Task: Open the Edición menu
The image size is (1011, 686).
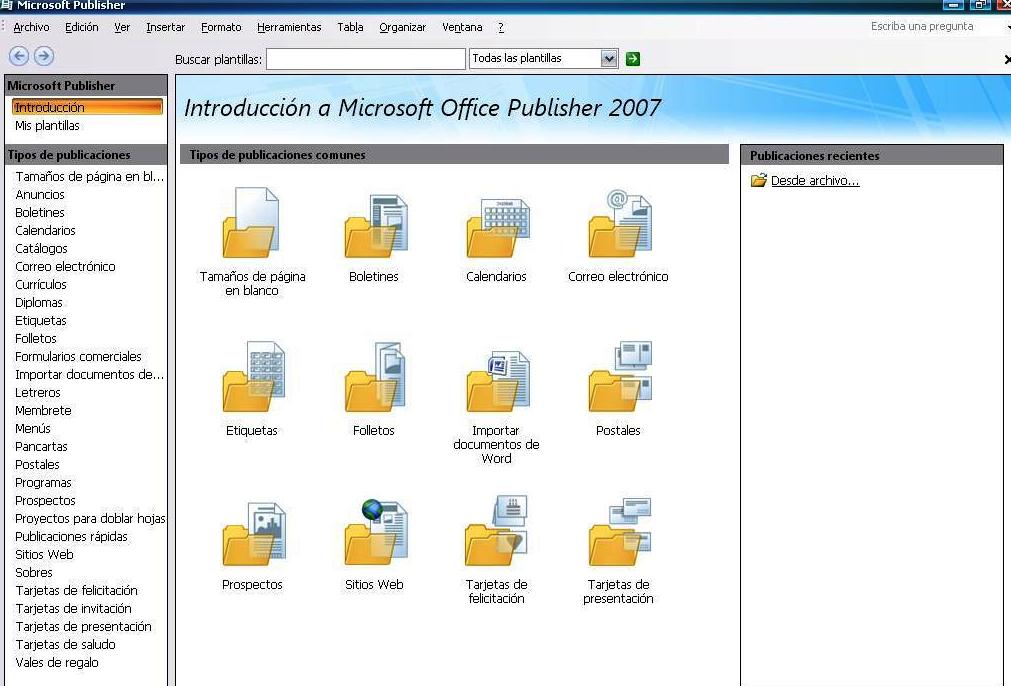Action: click(82, 27)
